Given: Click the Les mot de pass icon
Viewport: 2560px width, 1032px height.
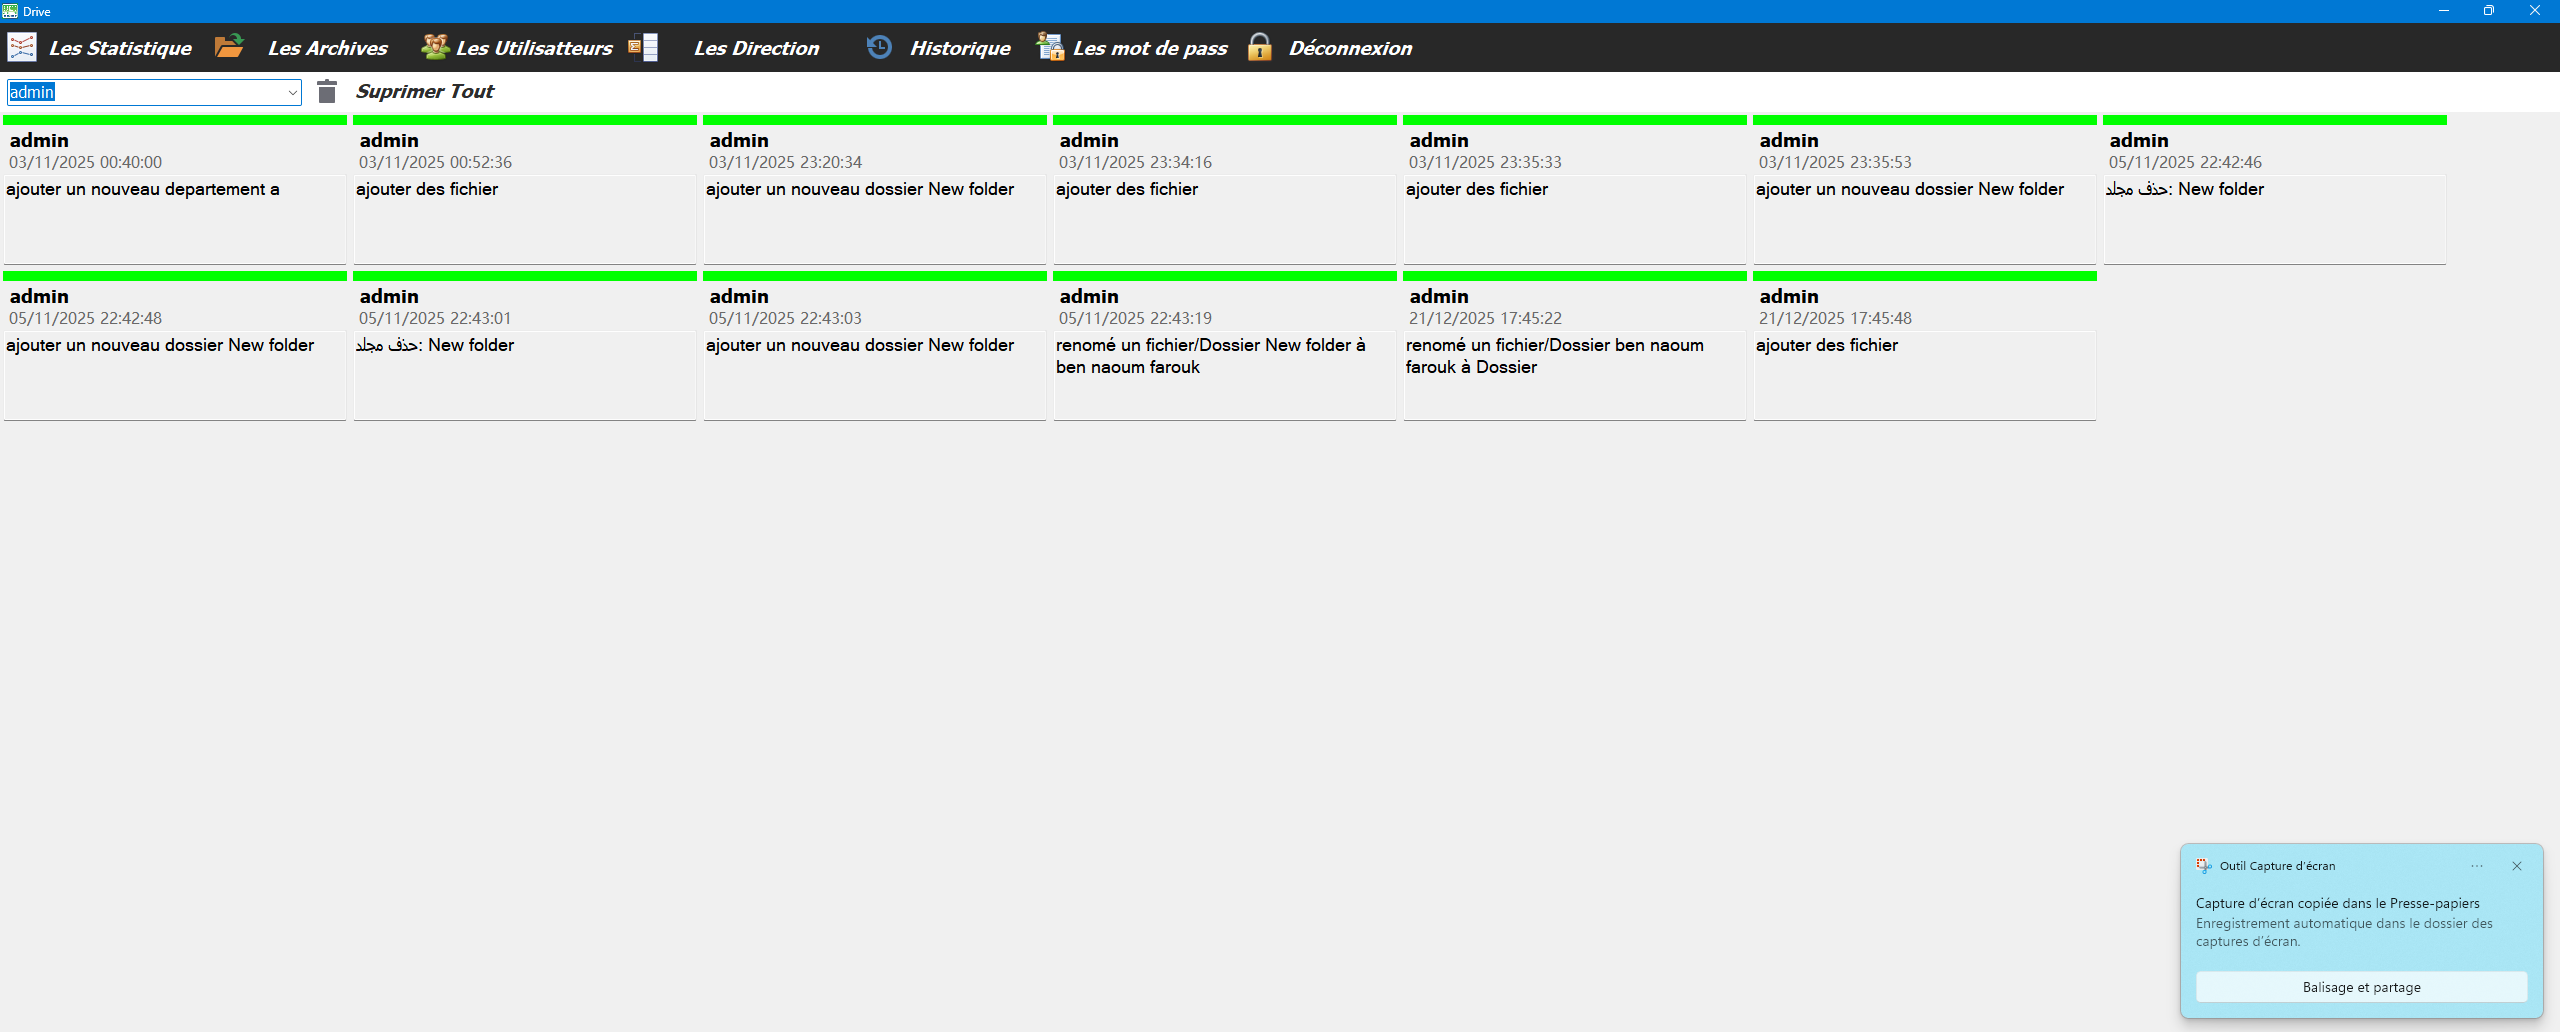Looking at the screenshot, I should pos(1050,47).
